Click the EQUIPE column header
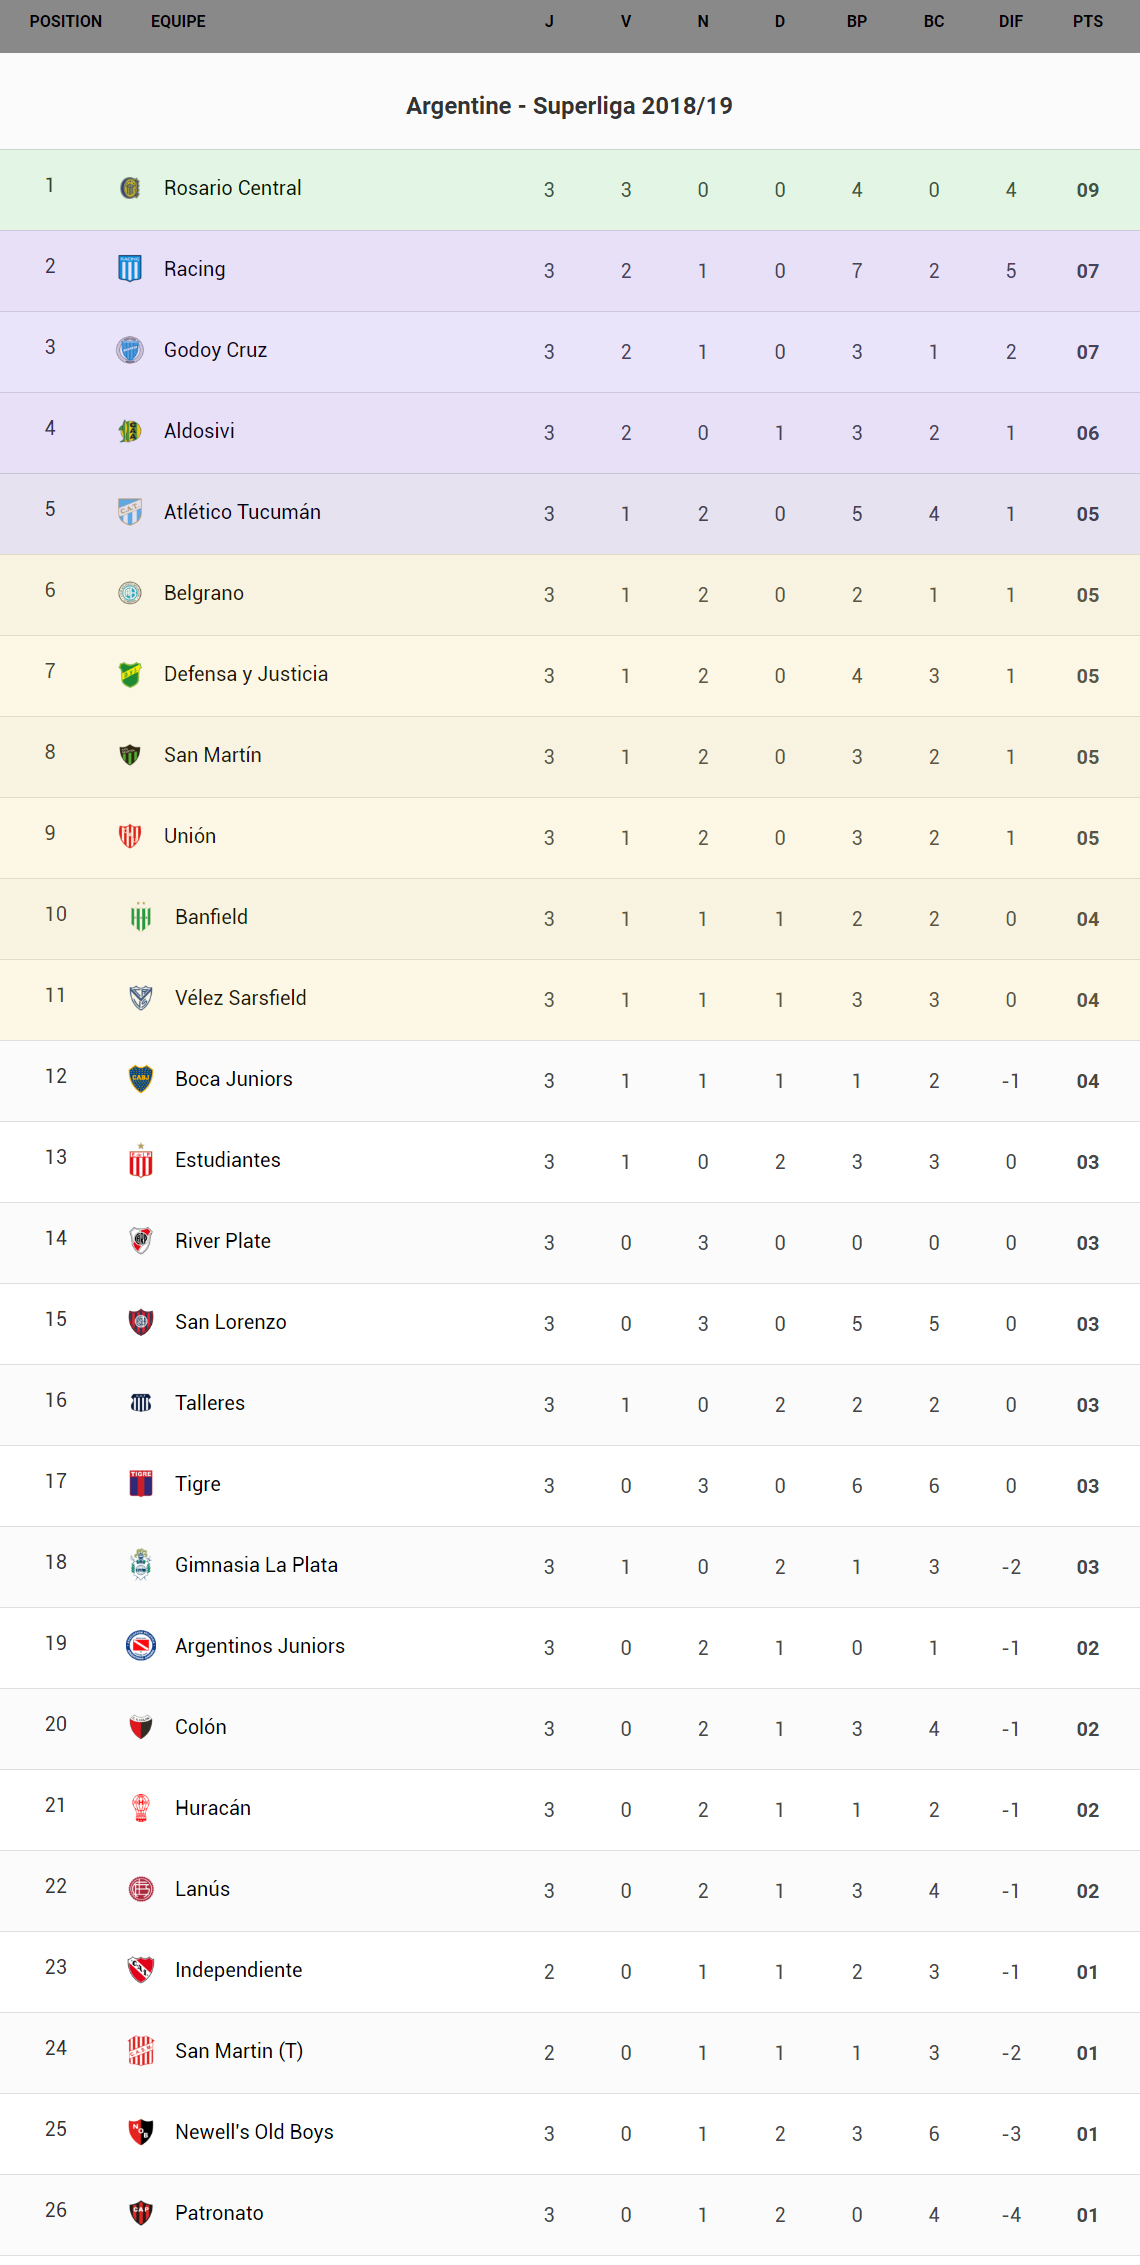 tap(178, 22)
